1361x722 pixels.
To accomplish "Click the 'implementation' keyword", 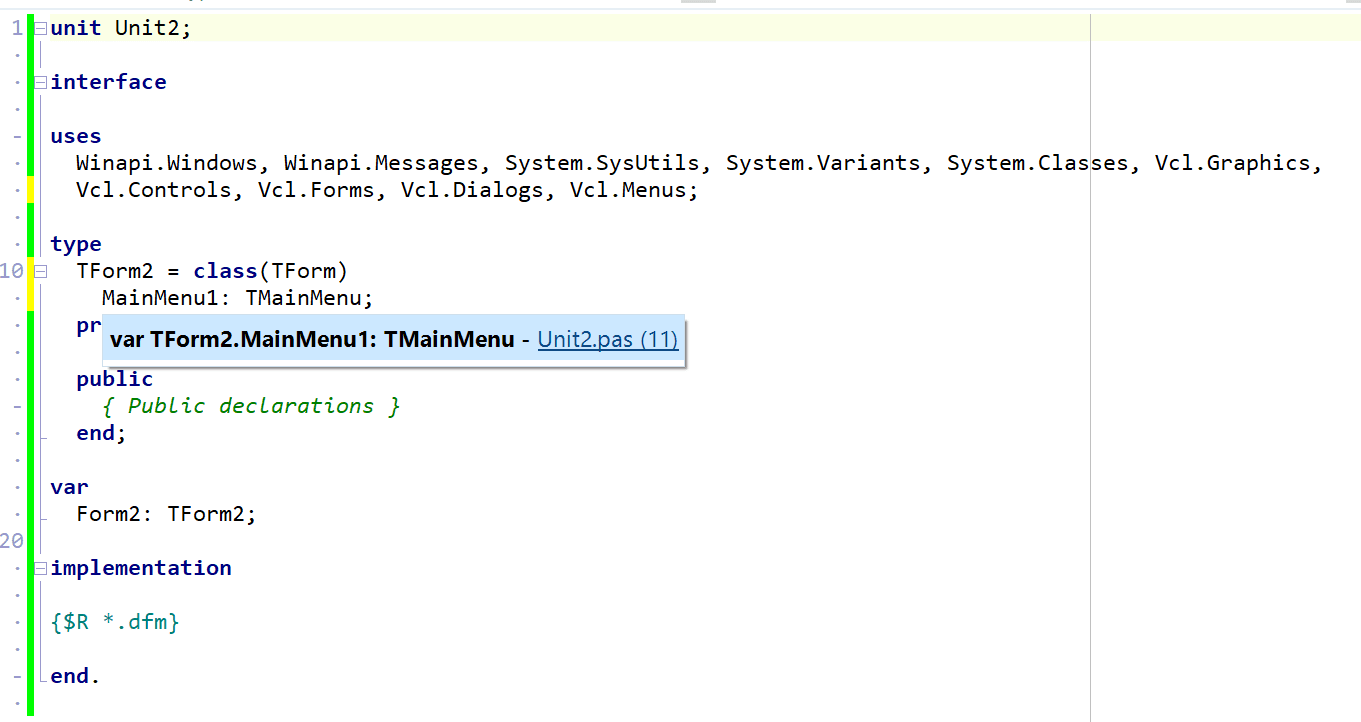I will (141, 568).
